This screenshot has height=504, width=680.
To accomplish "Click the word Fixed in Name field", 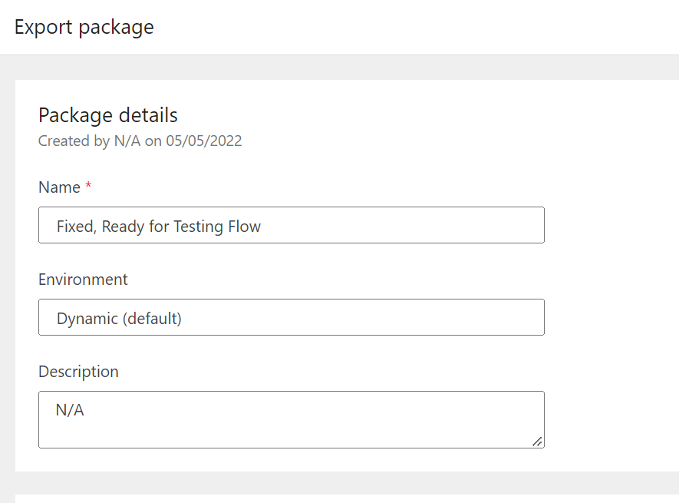I will click(x=76, y=226).
